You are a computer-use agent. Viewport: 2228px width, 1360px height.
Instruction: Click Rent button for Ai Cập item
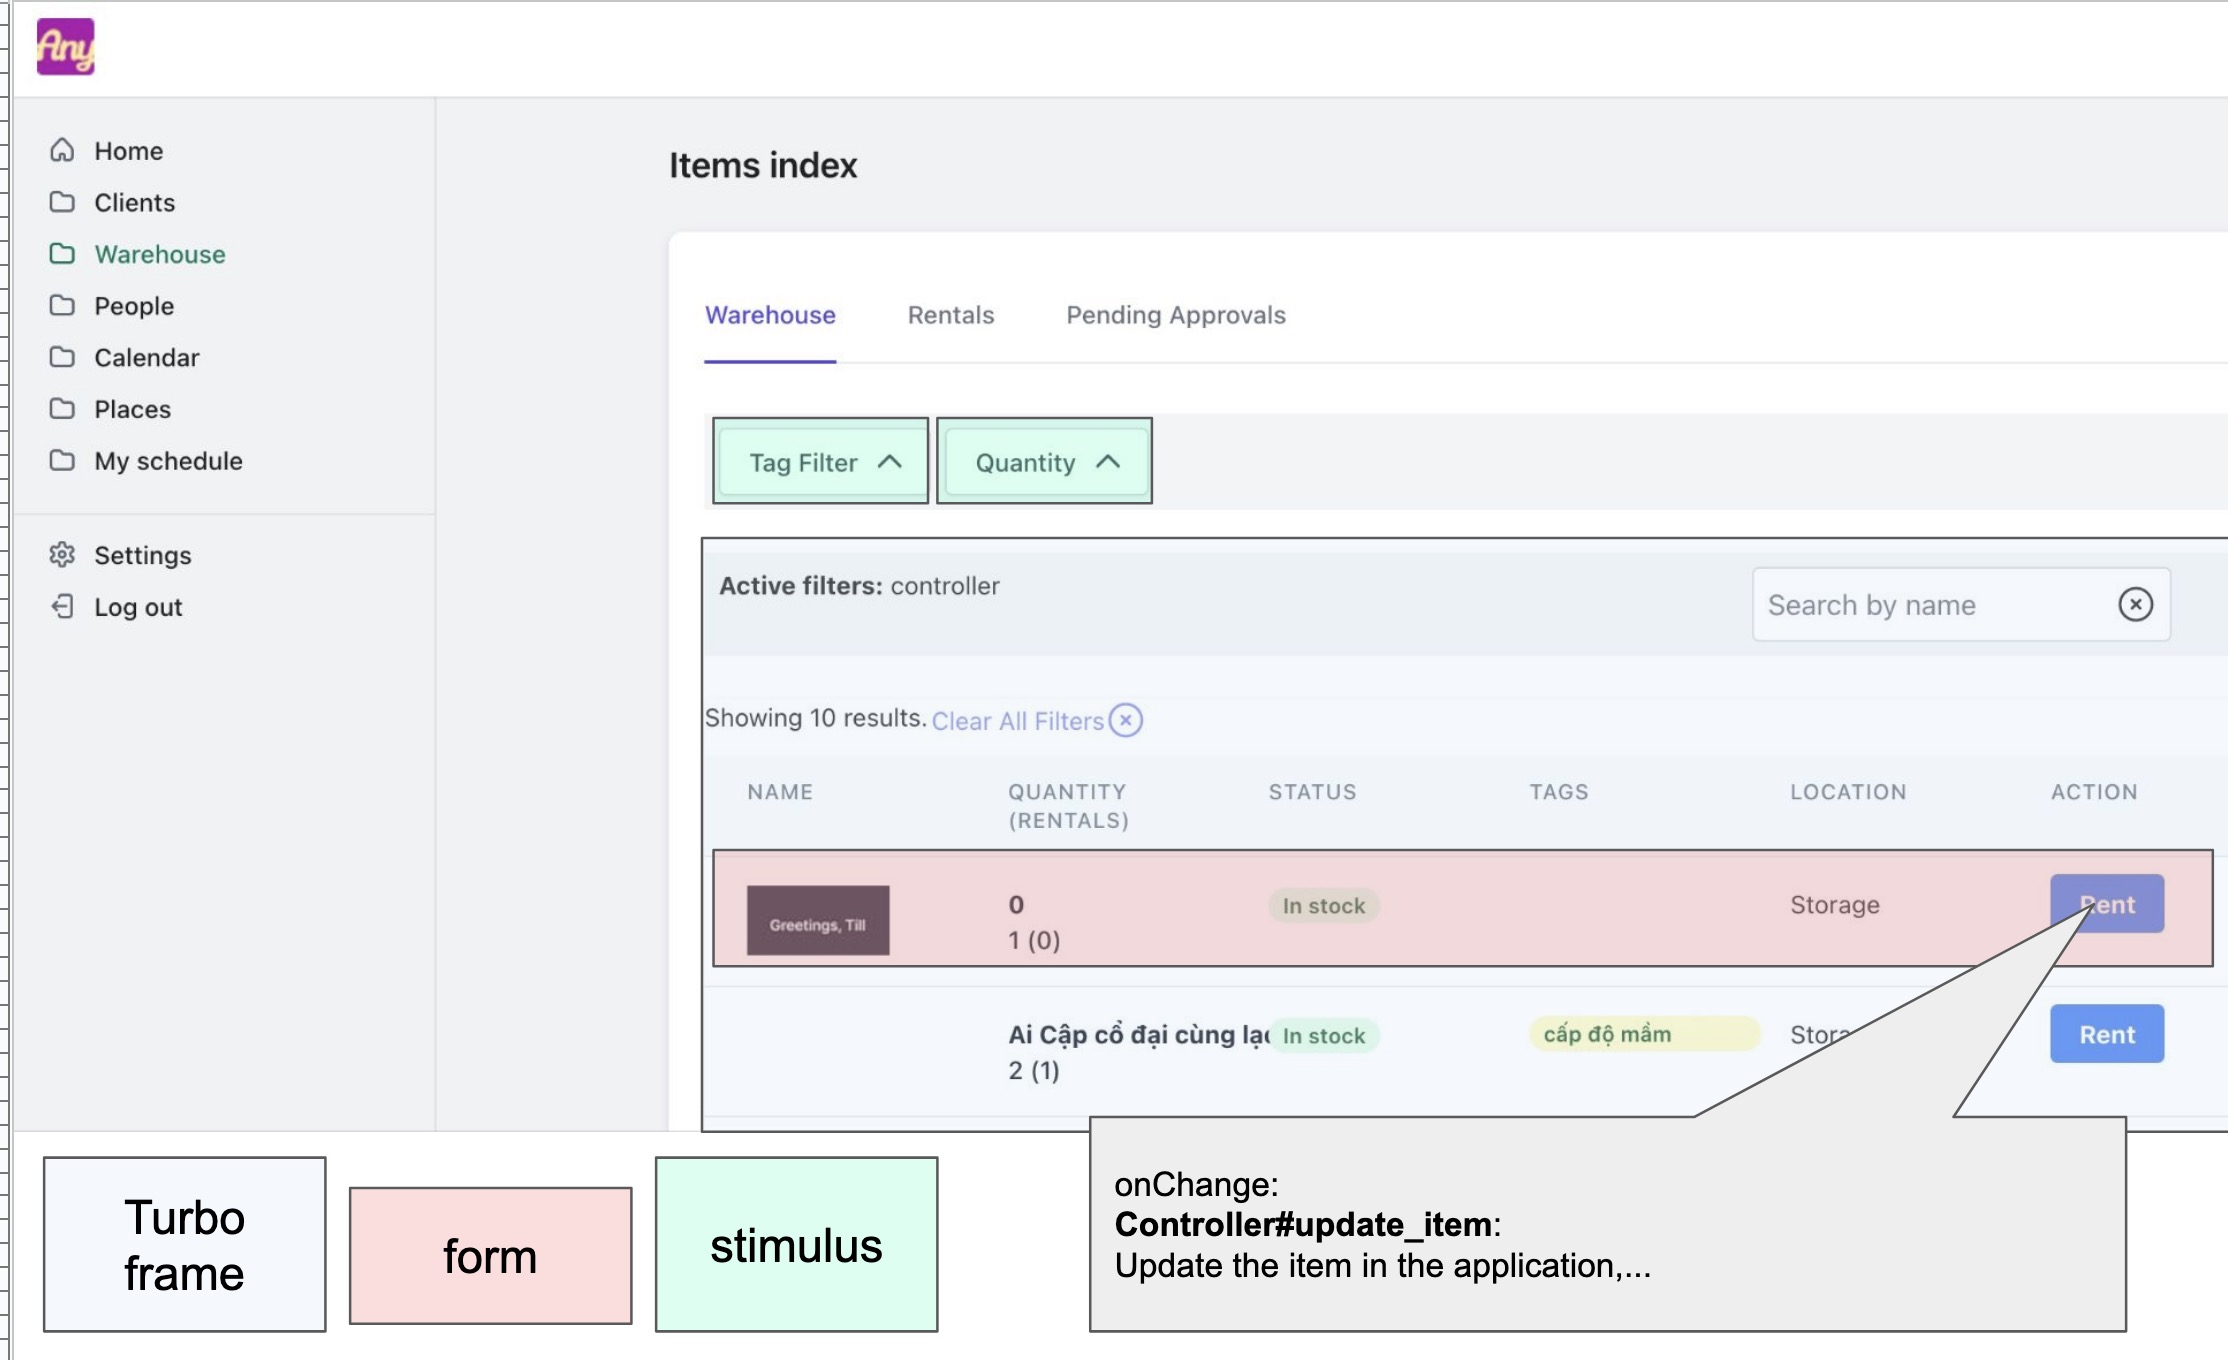pos(2106,1034)
